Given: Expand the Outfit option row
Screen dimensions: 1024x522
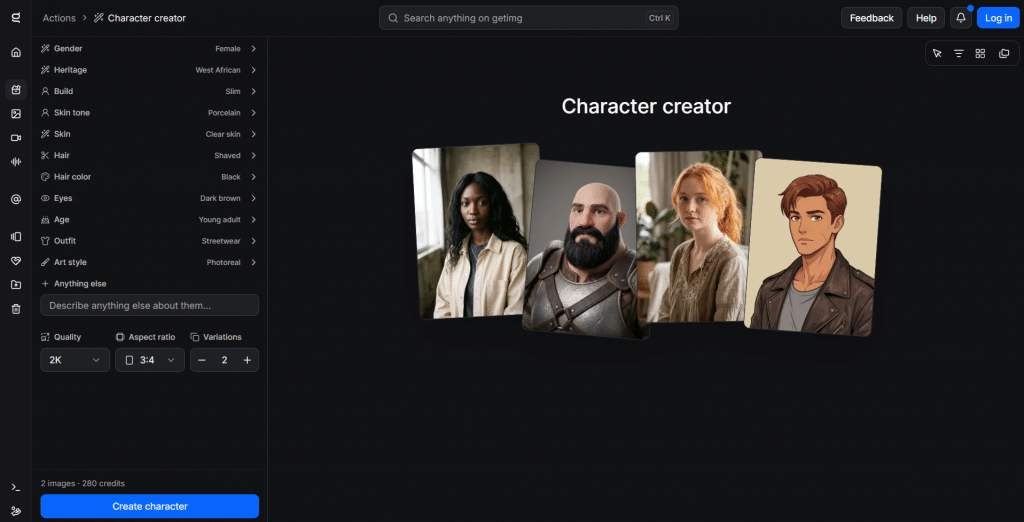Looking at the screenshot, I should click(x=150, y=241).
